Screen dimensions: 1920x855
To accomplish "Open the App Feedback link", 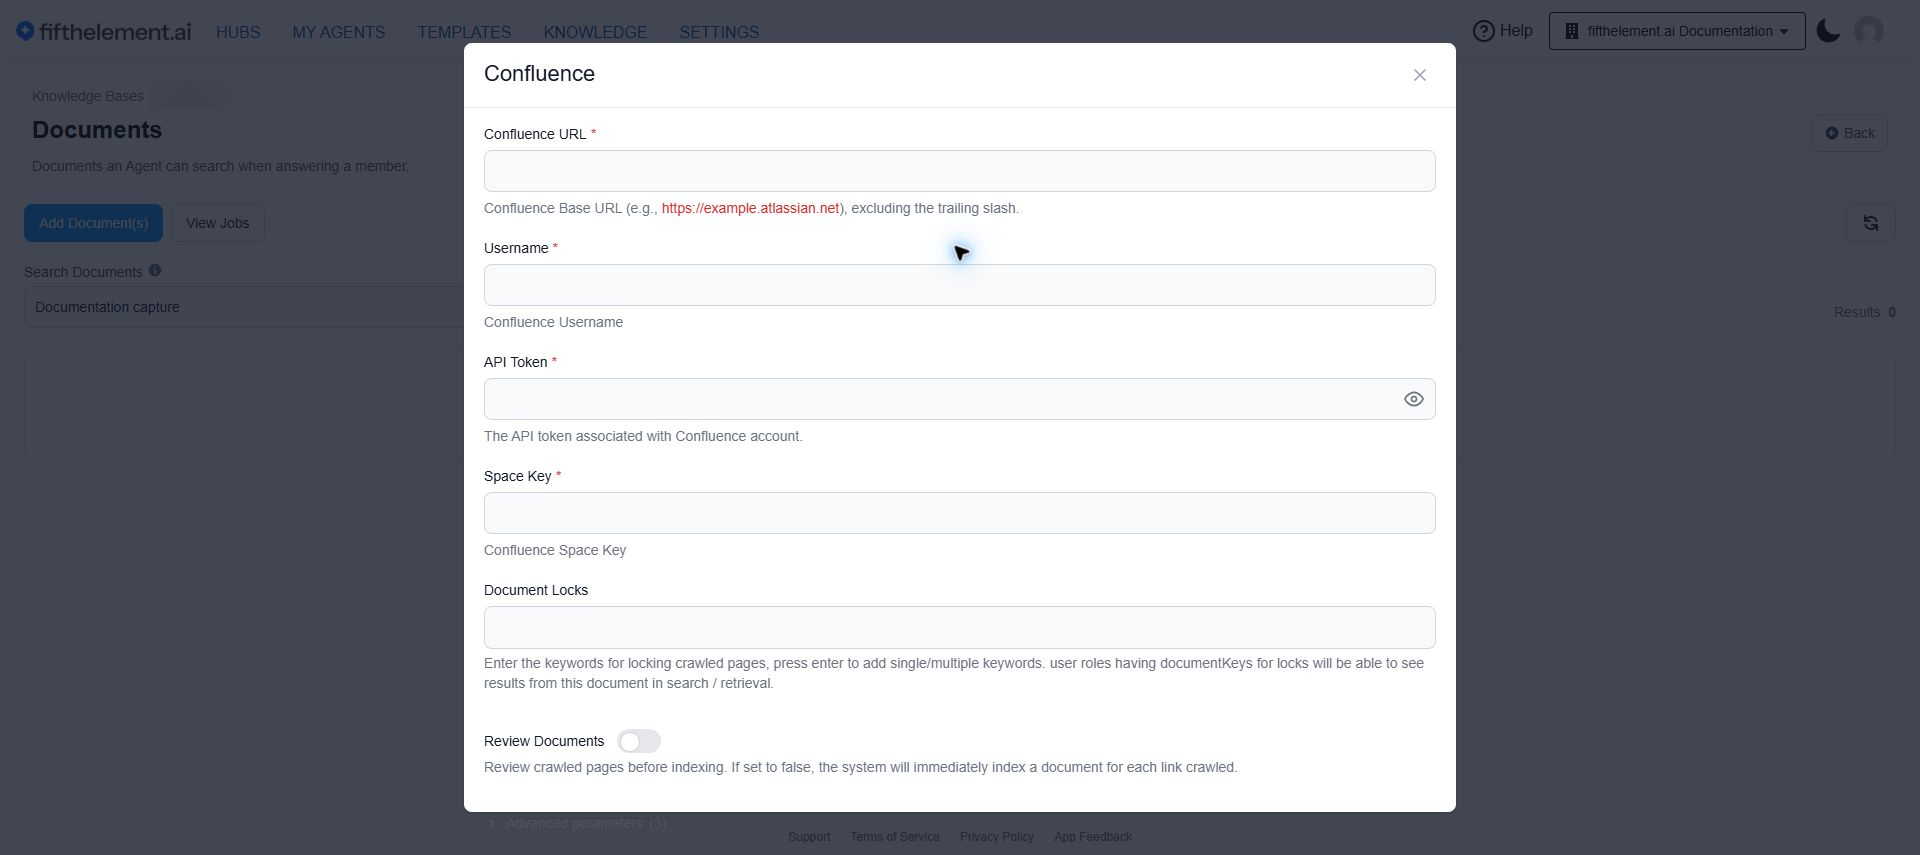I will click(1093, 837).
